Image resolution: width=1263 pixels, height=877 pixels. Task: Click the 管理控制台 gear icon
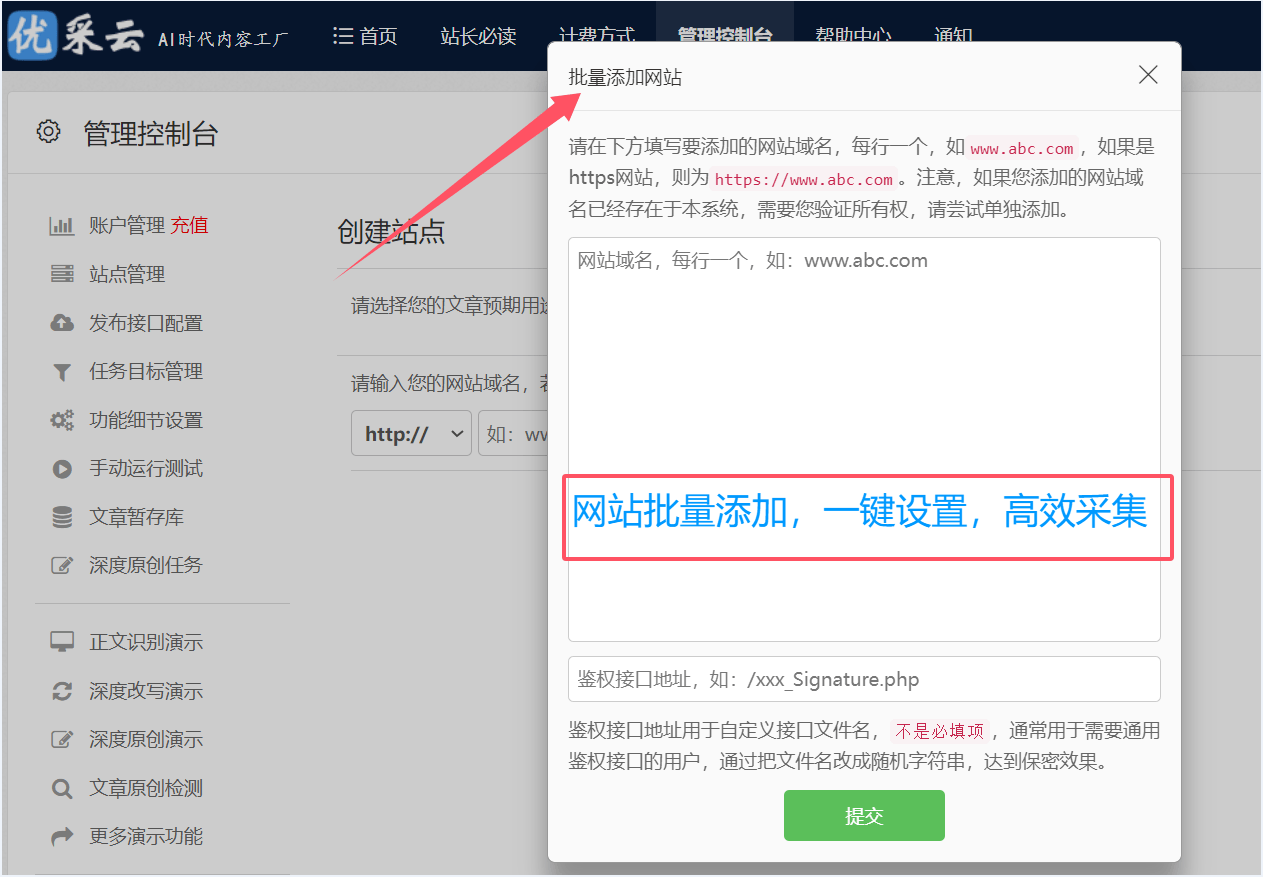[x=48, y=131]
